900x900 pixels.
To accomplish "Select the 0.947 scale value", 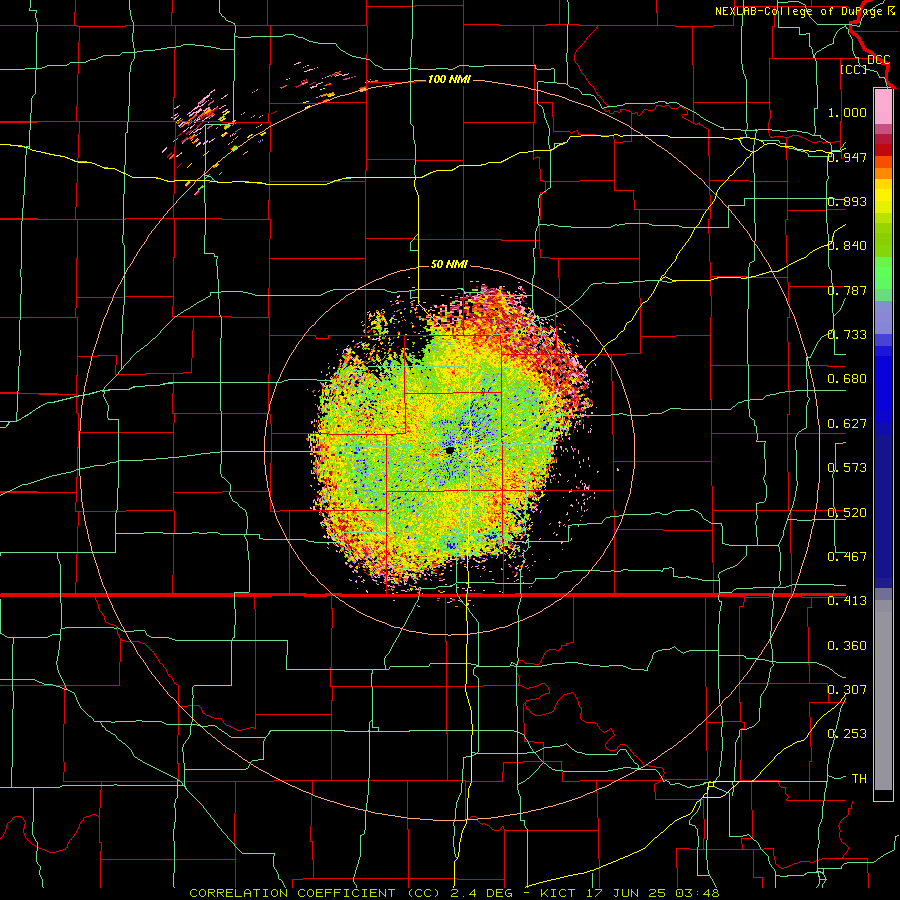I will 847,157.
